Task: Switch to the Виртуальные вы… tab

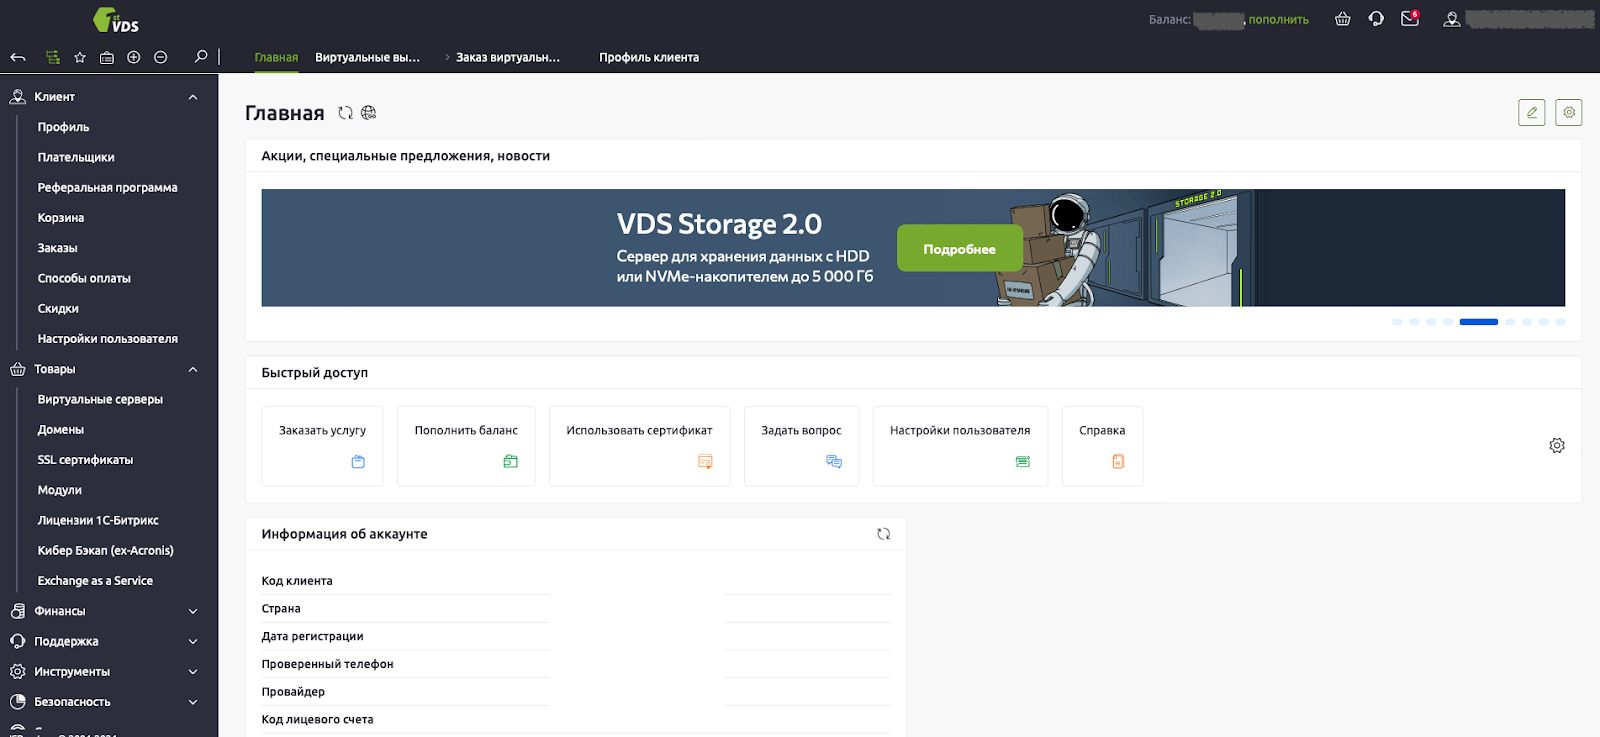Action: 367,58
